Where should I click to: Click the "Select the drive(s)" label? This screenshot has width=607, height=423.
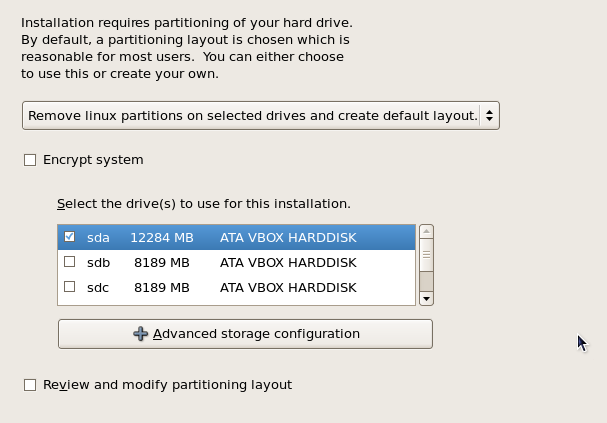[203, 204]
